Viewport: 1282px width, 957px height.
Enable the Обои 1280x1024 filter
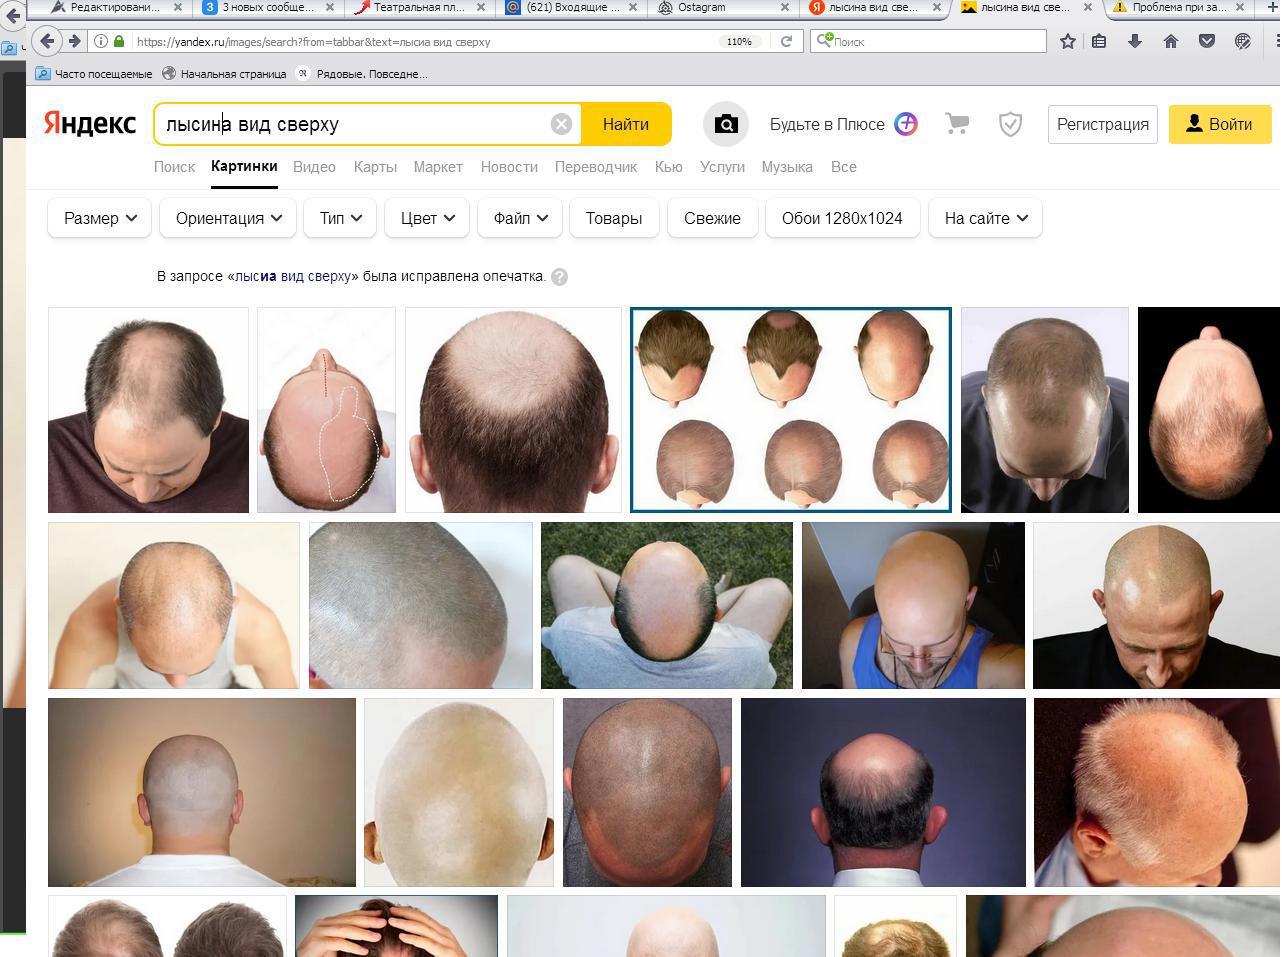(842, 218)
